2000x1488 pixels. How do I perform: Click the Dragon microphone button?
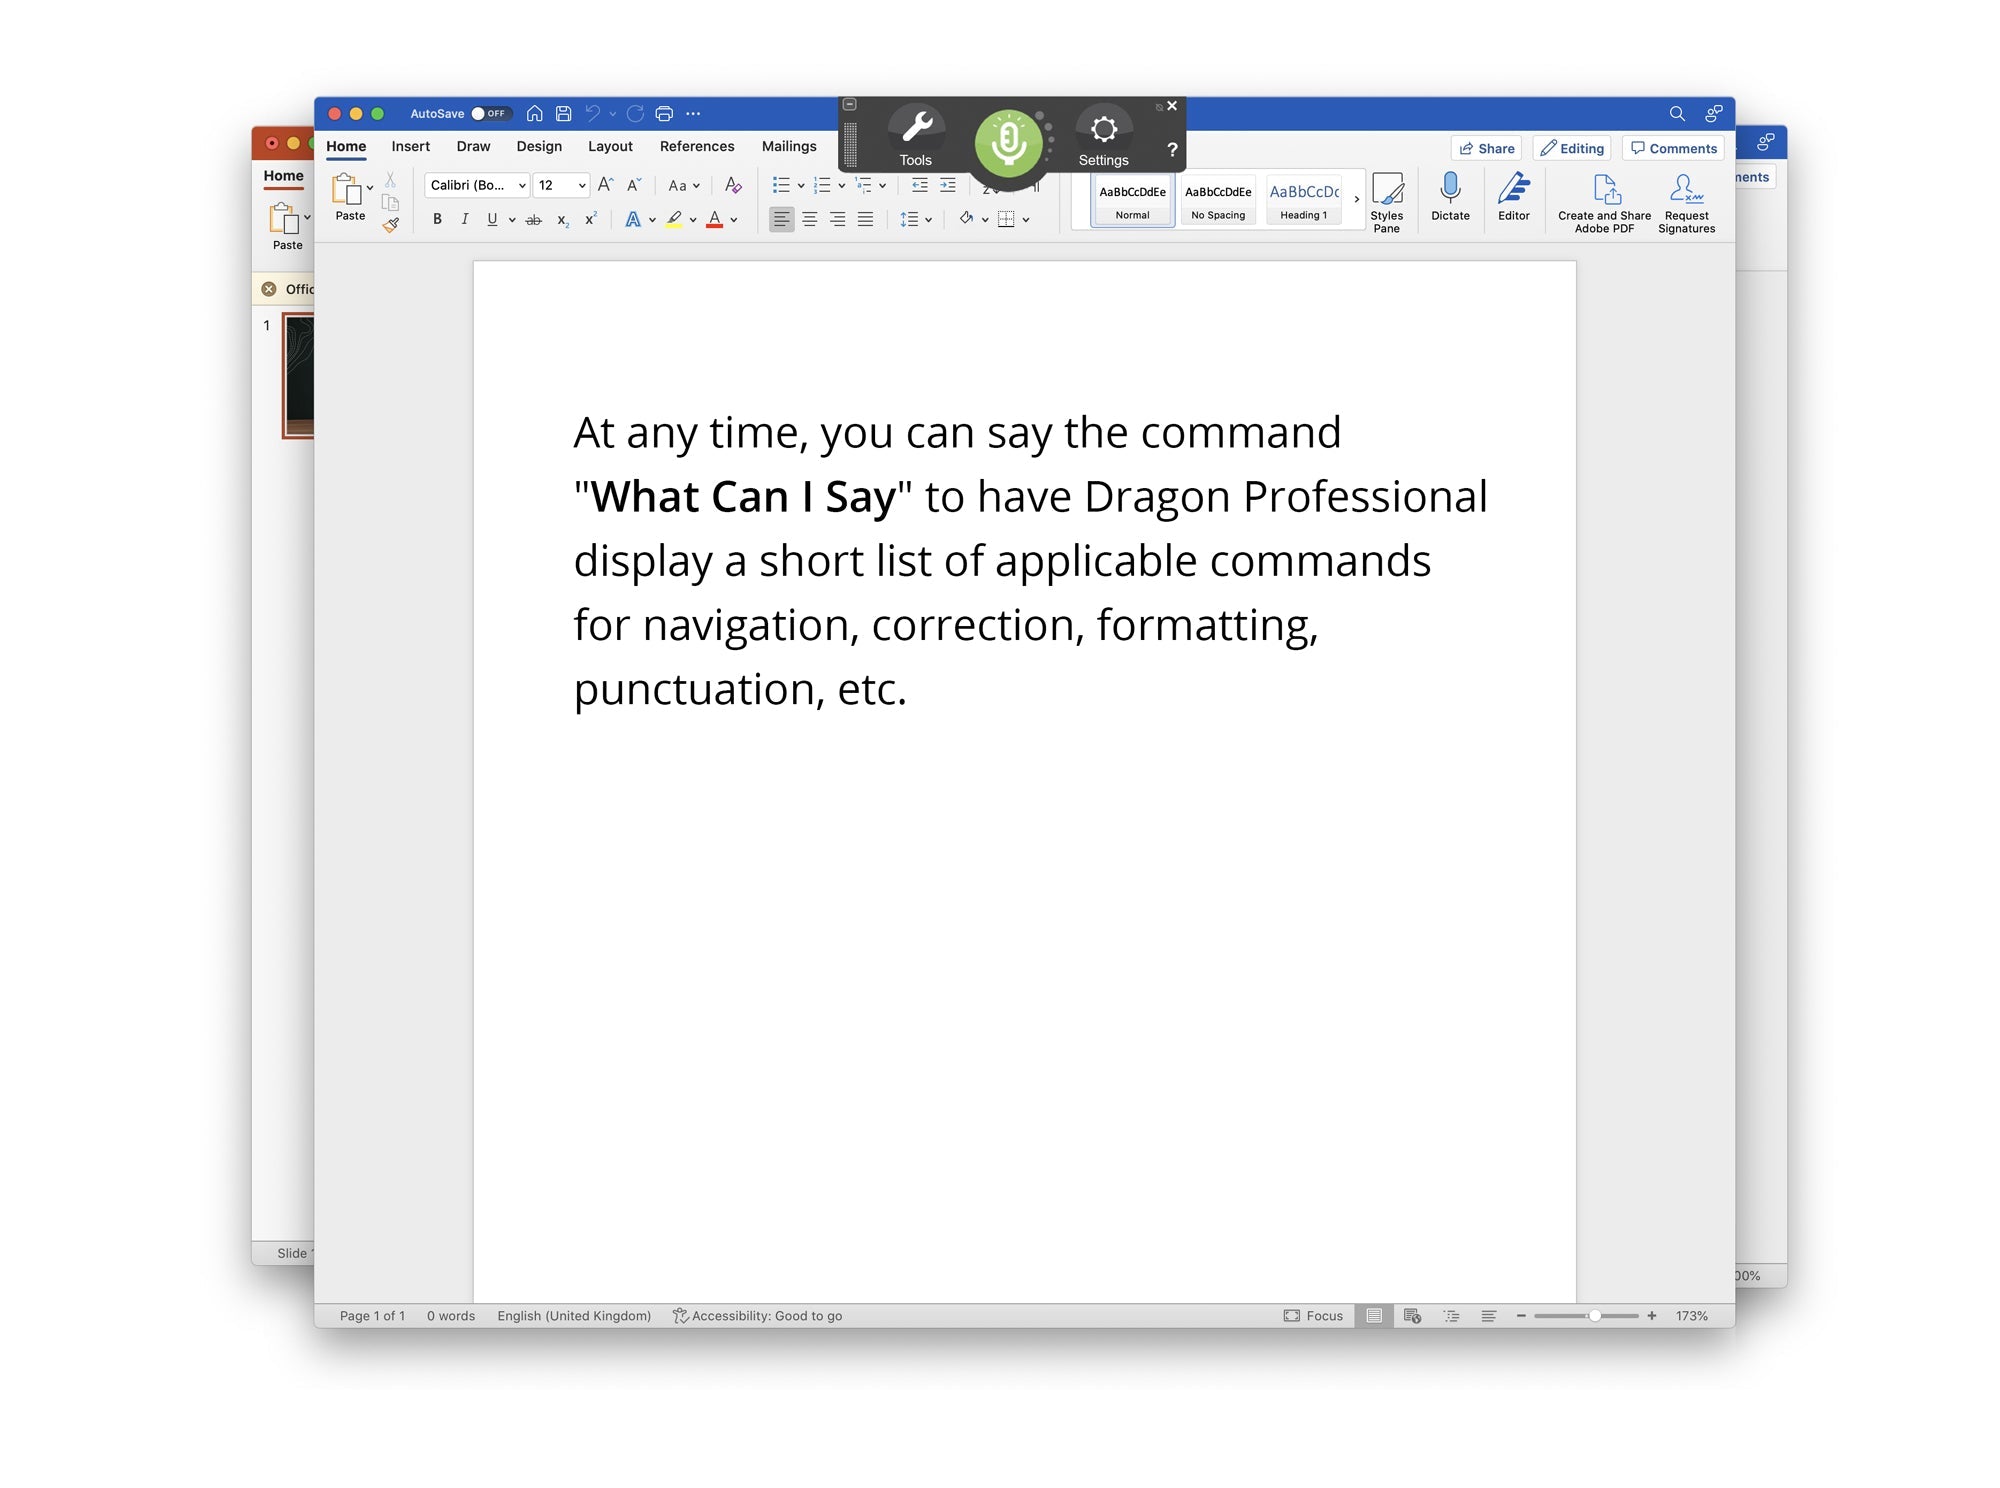point(1008,143)
